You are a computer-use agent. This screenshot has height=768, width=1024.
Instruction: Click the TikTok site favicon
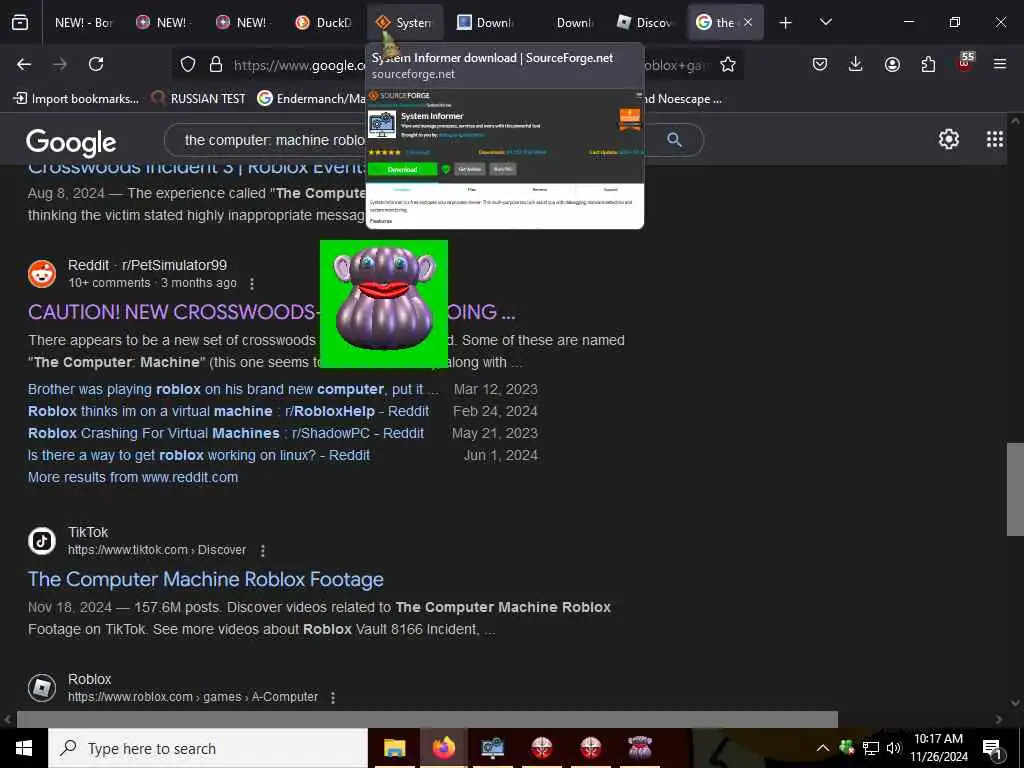[42, 541]
